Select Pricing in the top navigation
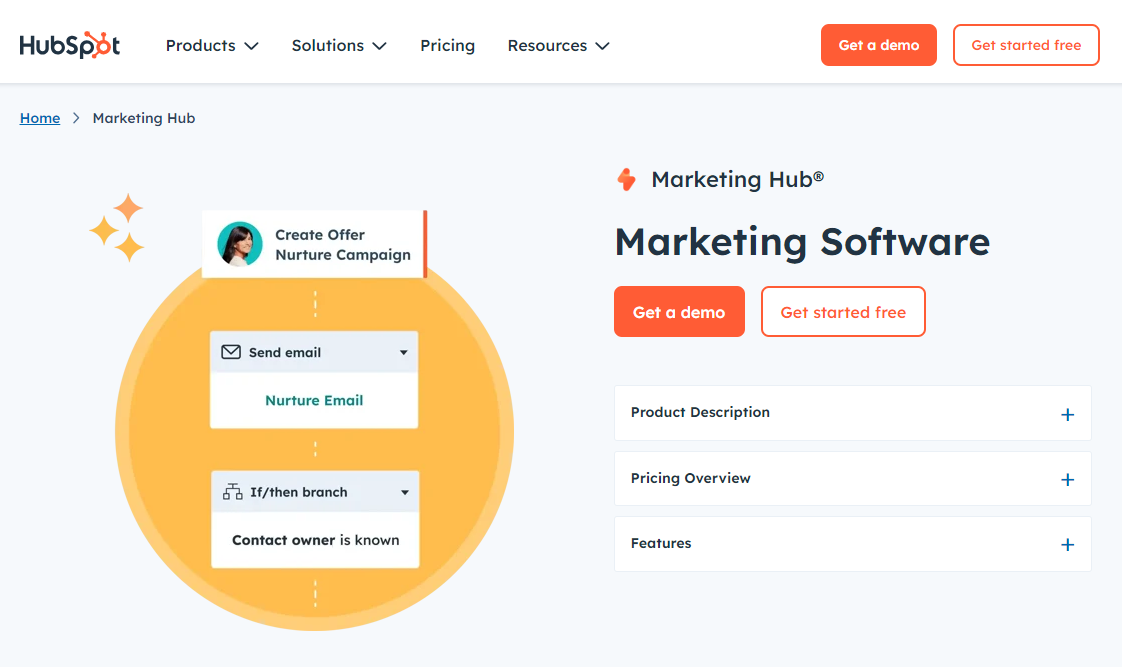The image size is (1122, 667). click(x=447, y=45)
